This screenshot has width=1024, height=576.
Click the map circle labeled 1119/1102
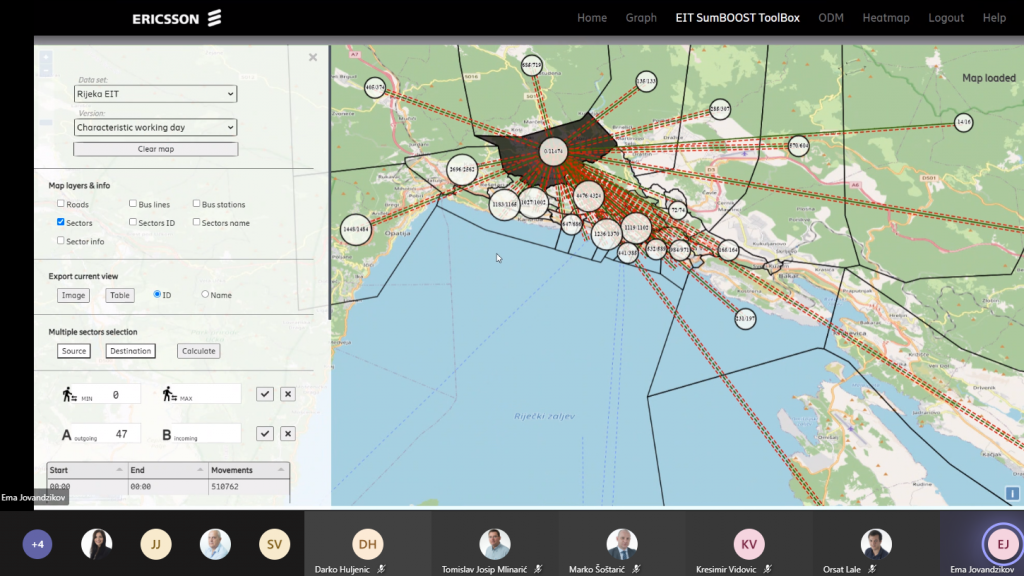[636, 228]
